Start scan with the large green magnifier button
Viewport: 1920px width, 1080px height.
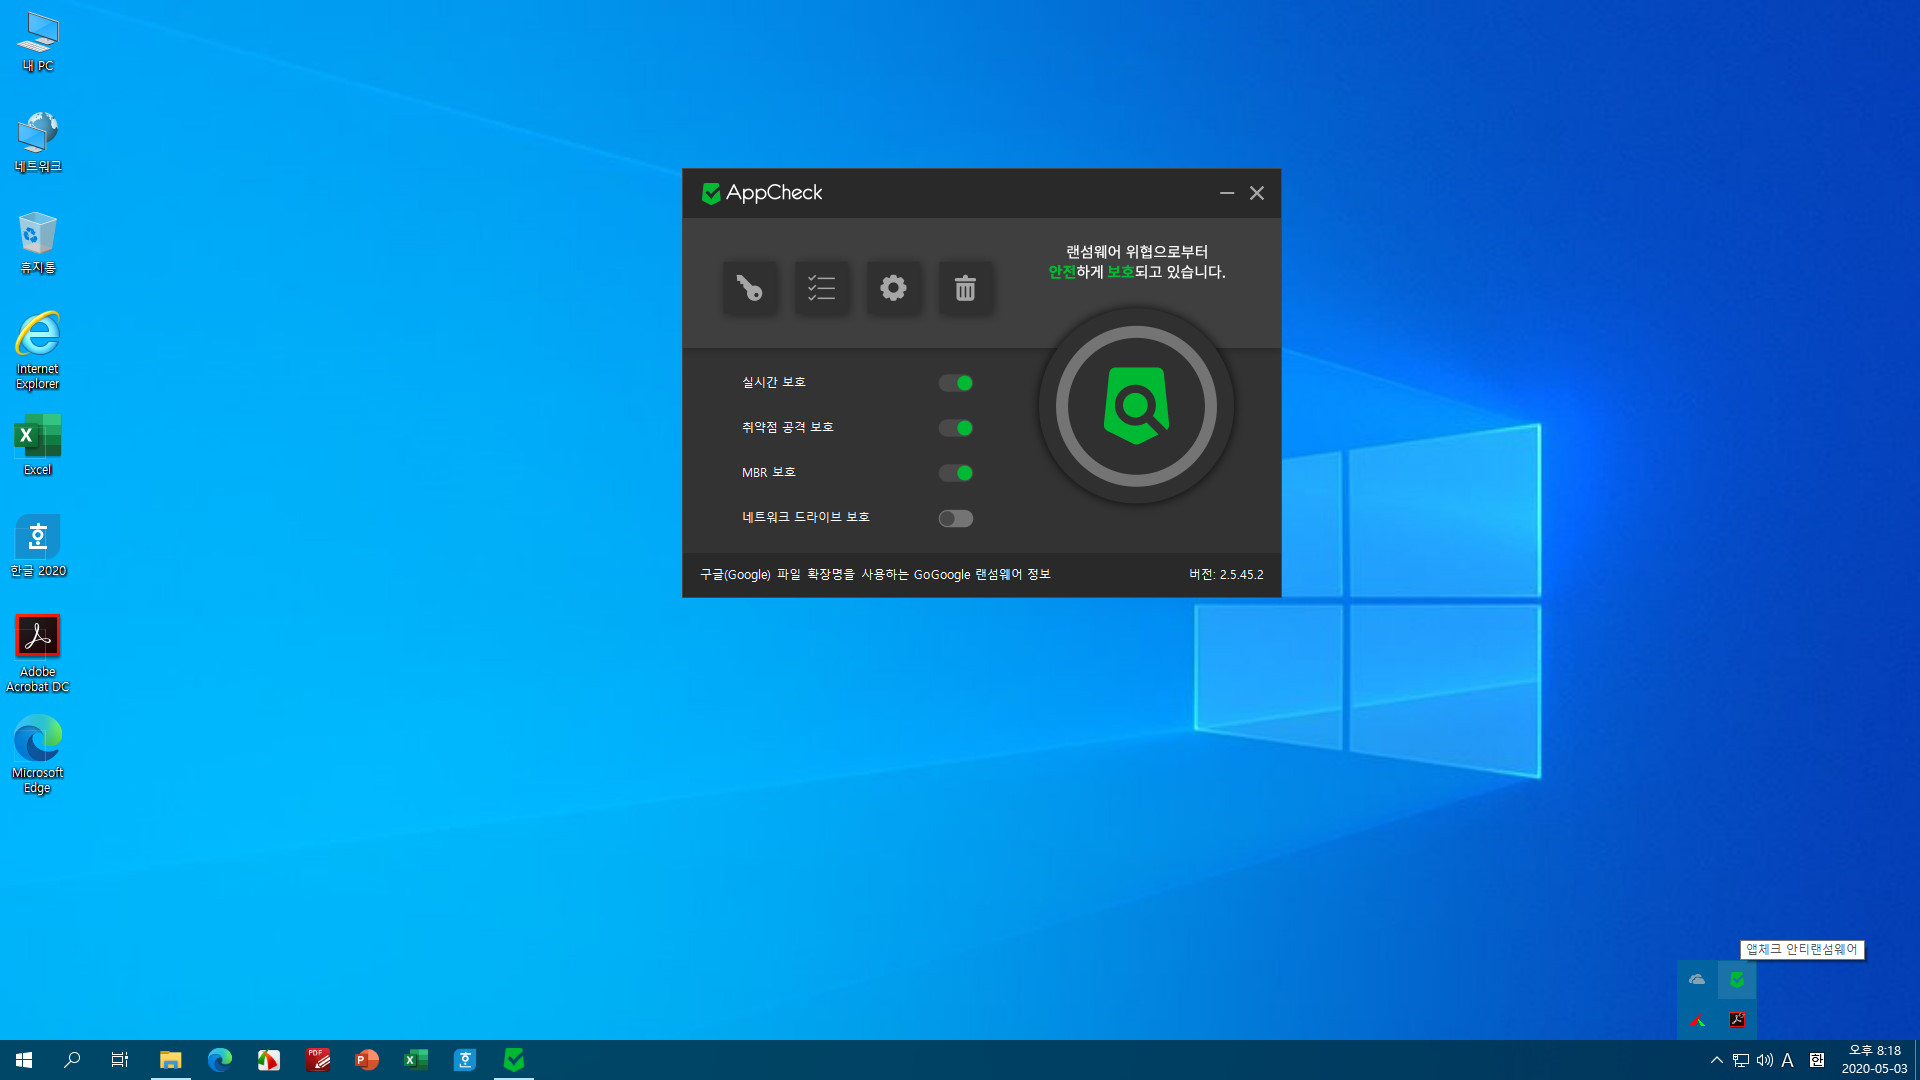click(x=1136, y=406)
